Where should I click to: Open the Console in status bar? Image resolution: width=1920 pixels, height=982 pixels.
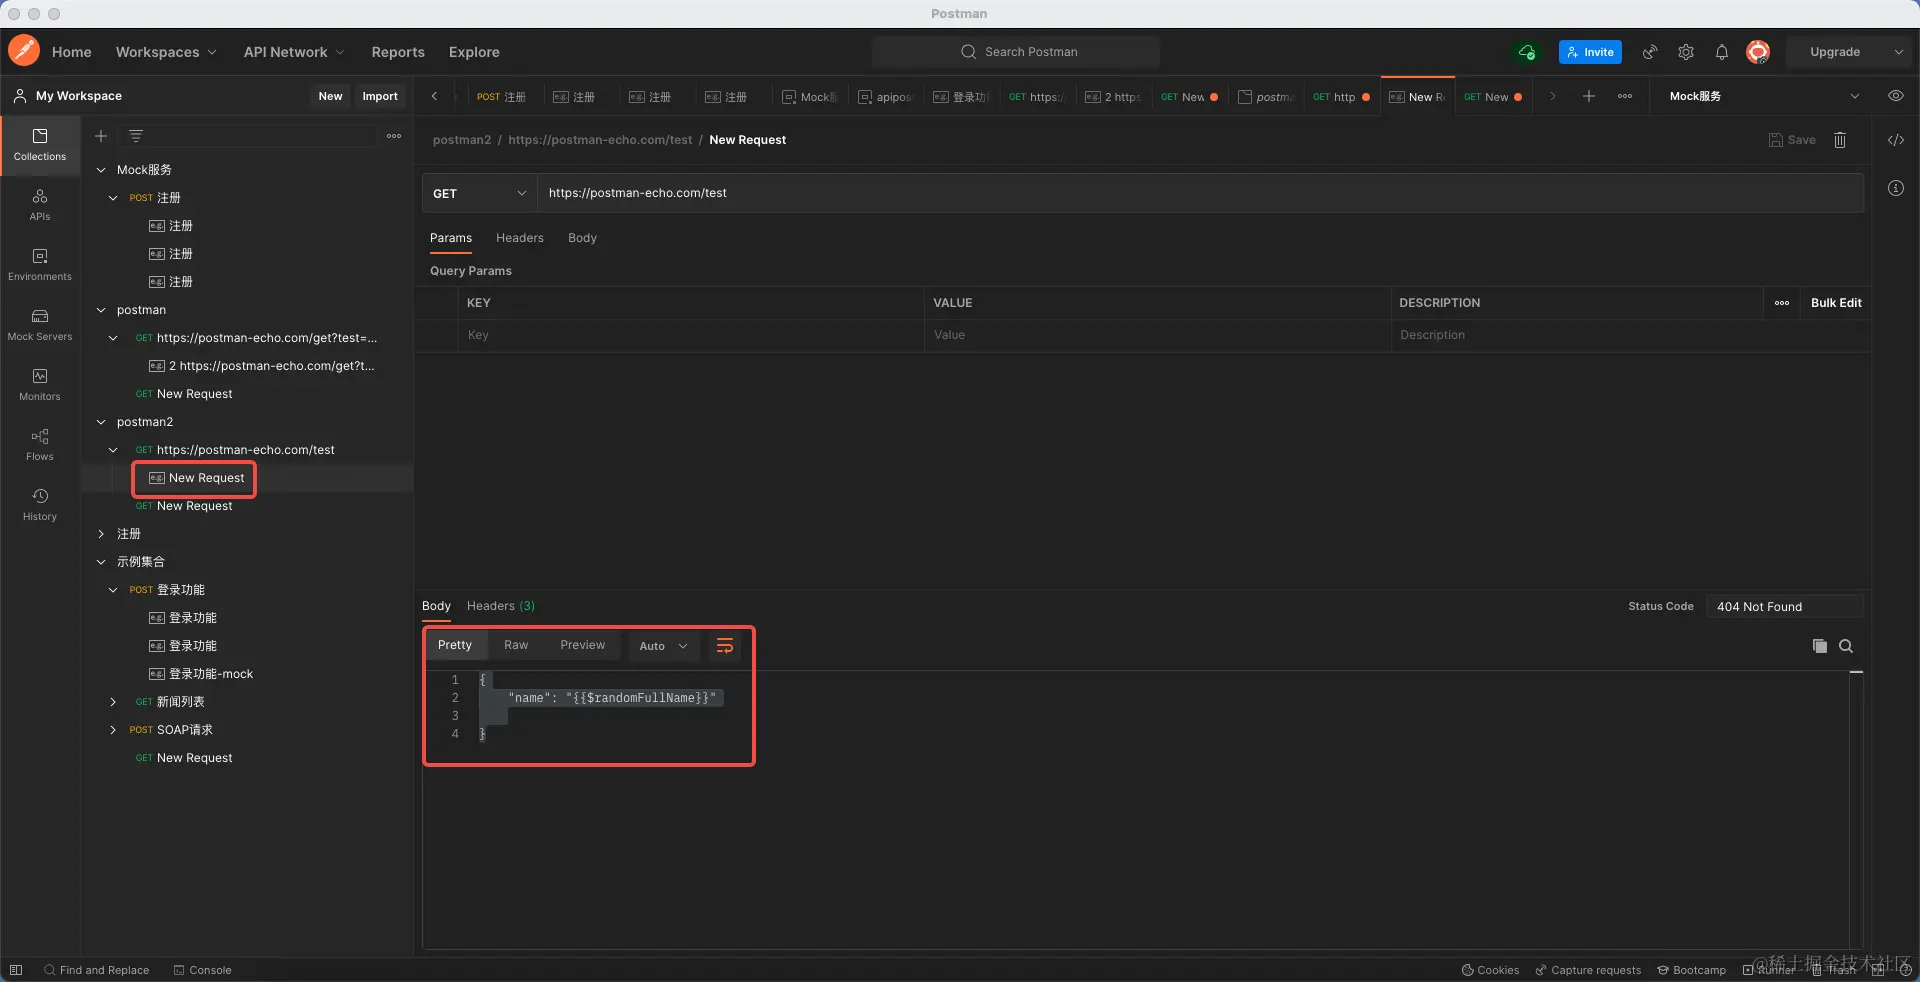[x=202, y=970]
